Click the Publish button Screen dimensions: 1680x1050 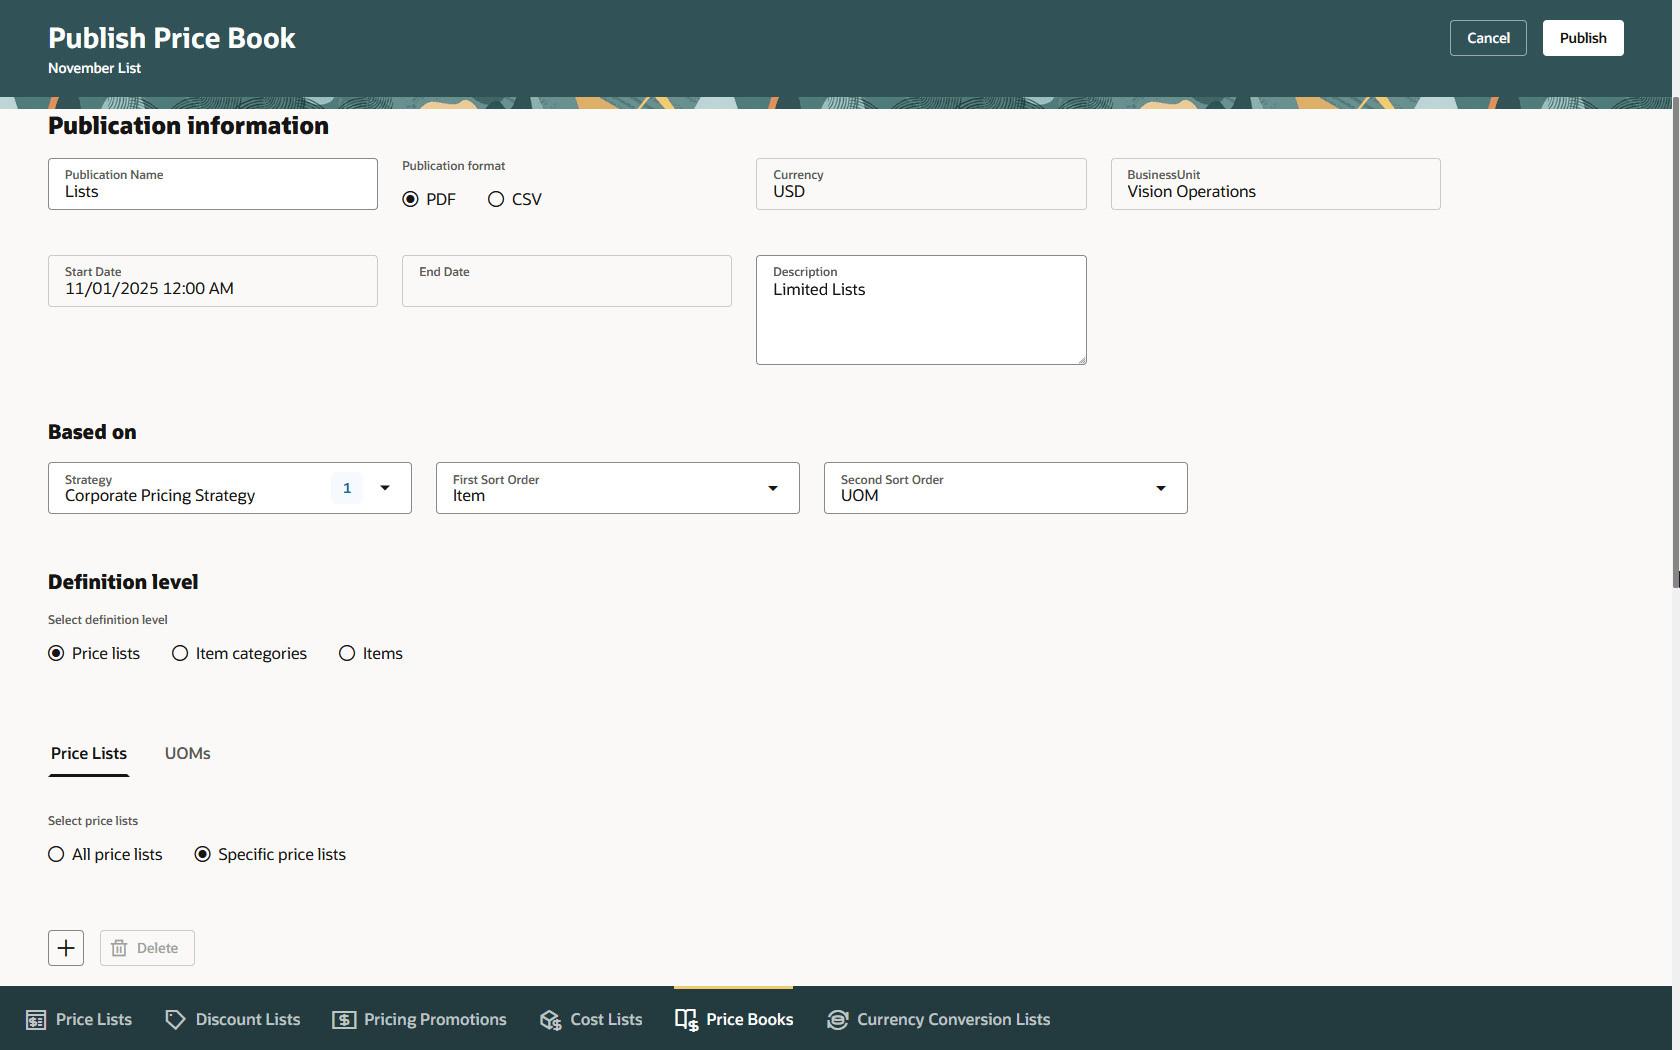coord(1583,38)
